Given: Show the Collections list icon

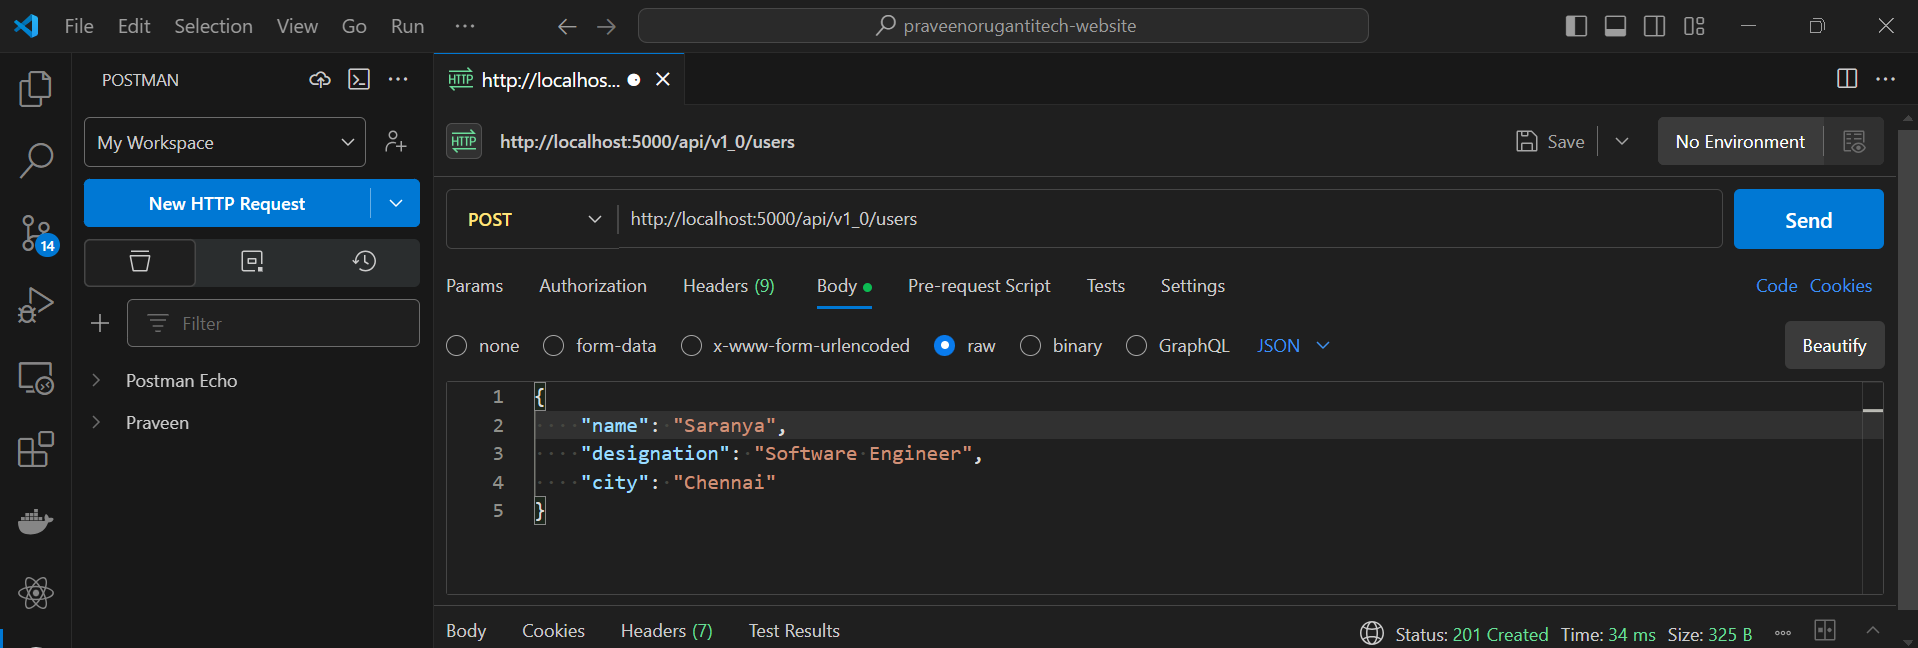Looking at the screenshot, I should 140,262.
